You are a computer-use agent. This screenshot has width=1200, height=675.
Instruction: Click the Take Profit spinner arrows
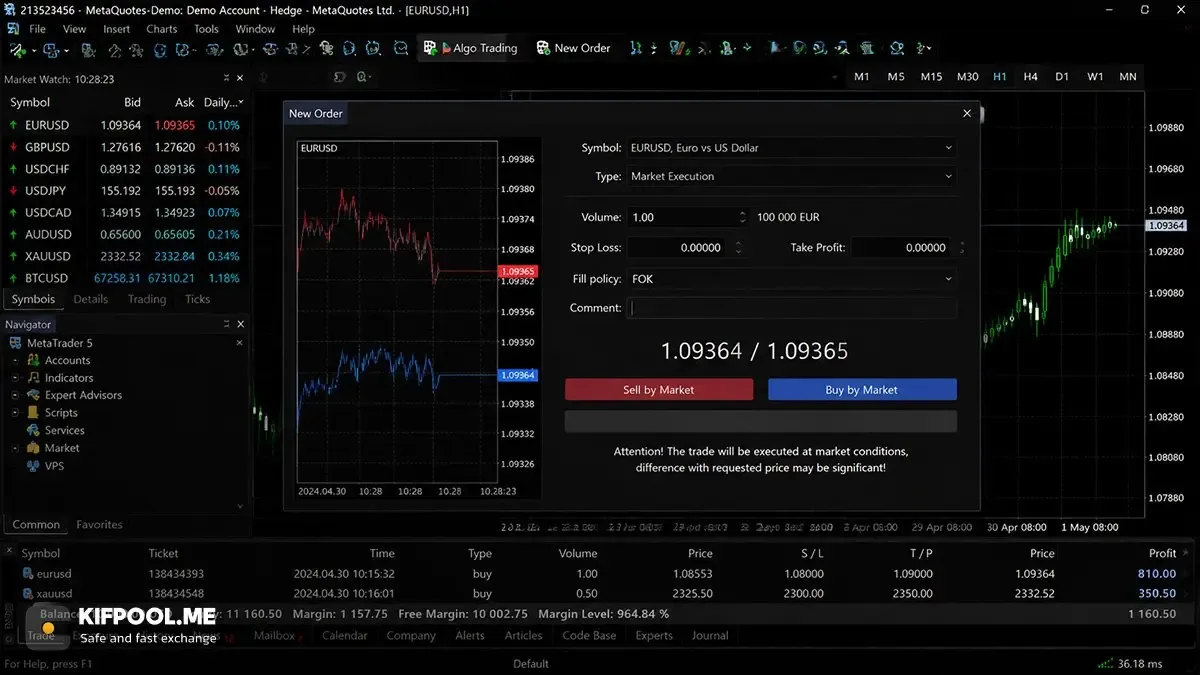pos(963,248)
